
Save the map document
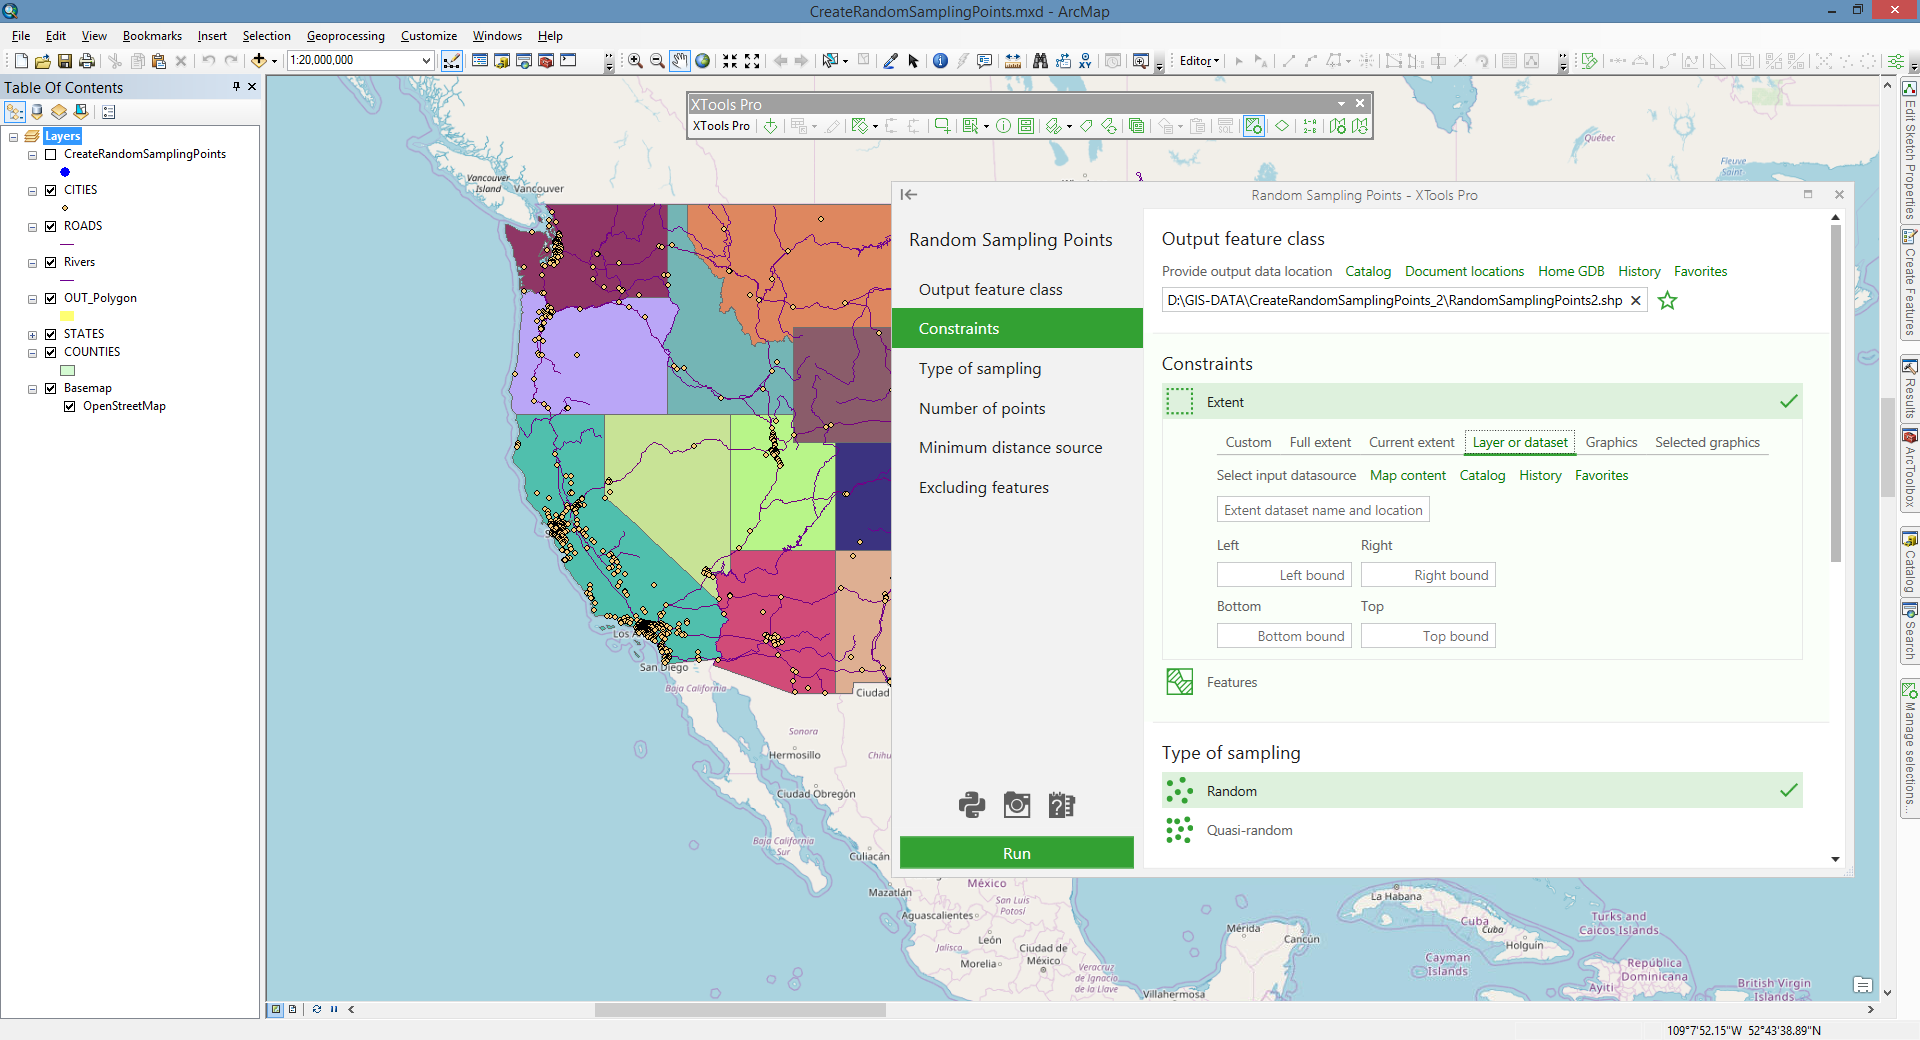point(65,61)
